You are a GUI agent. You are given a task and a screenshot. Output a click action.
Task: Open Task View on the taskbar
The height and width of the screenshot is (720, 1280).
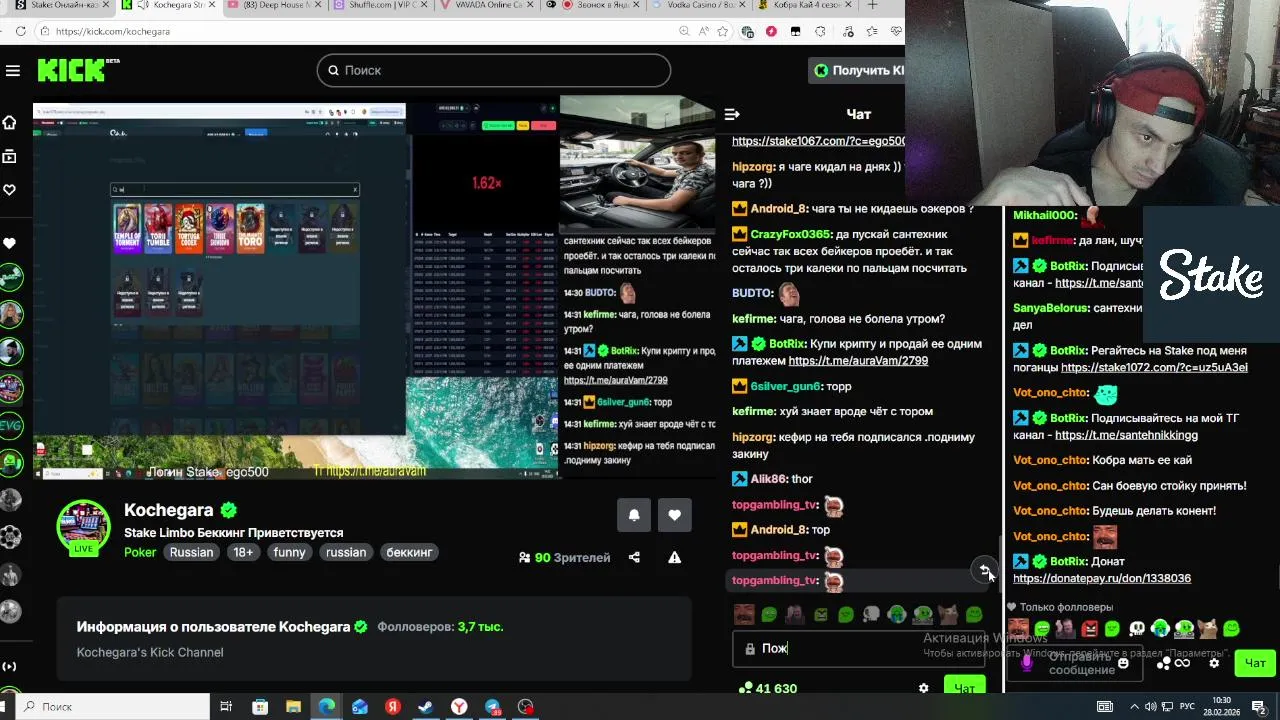pos(226,707)
